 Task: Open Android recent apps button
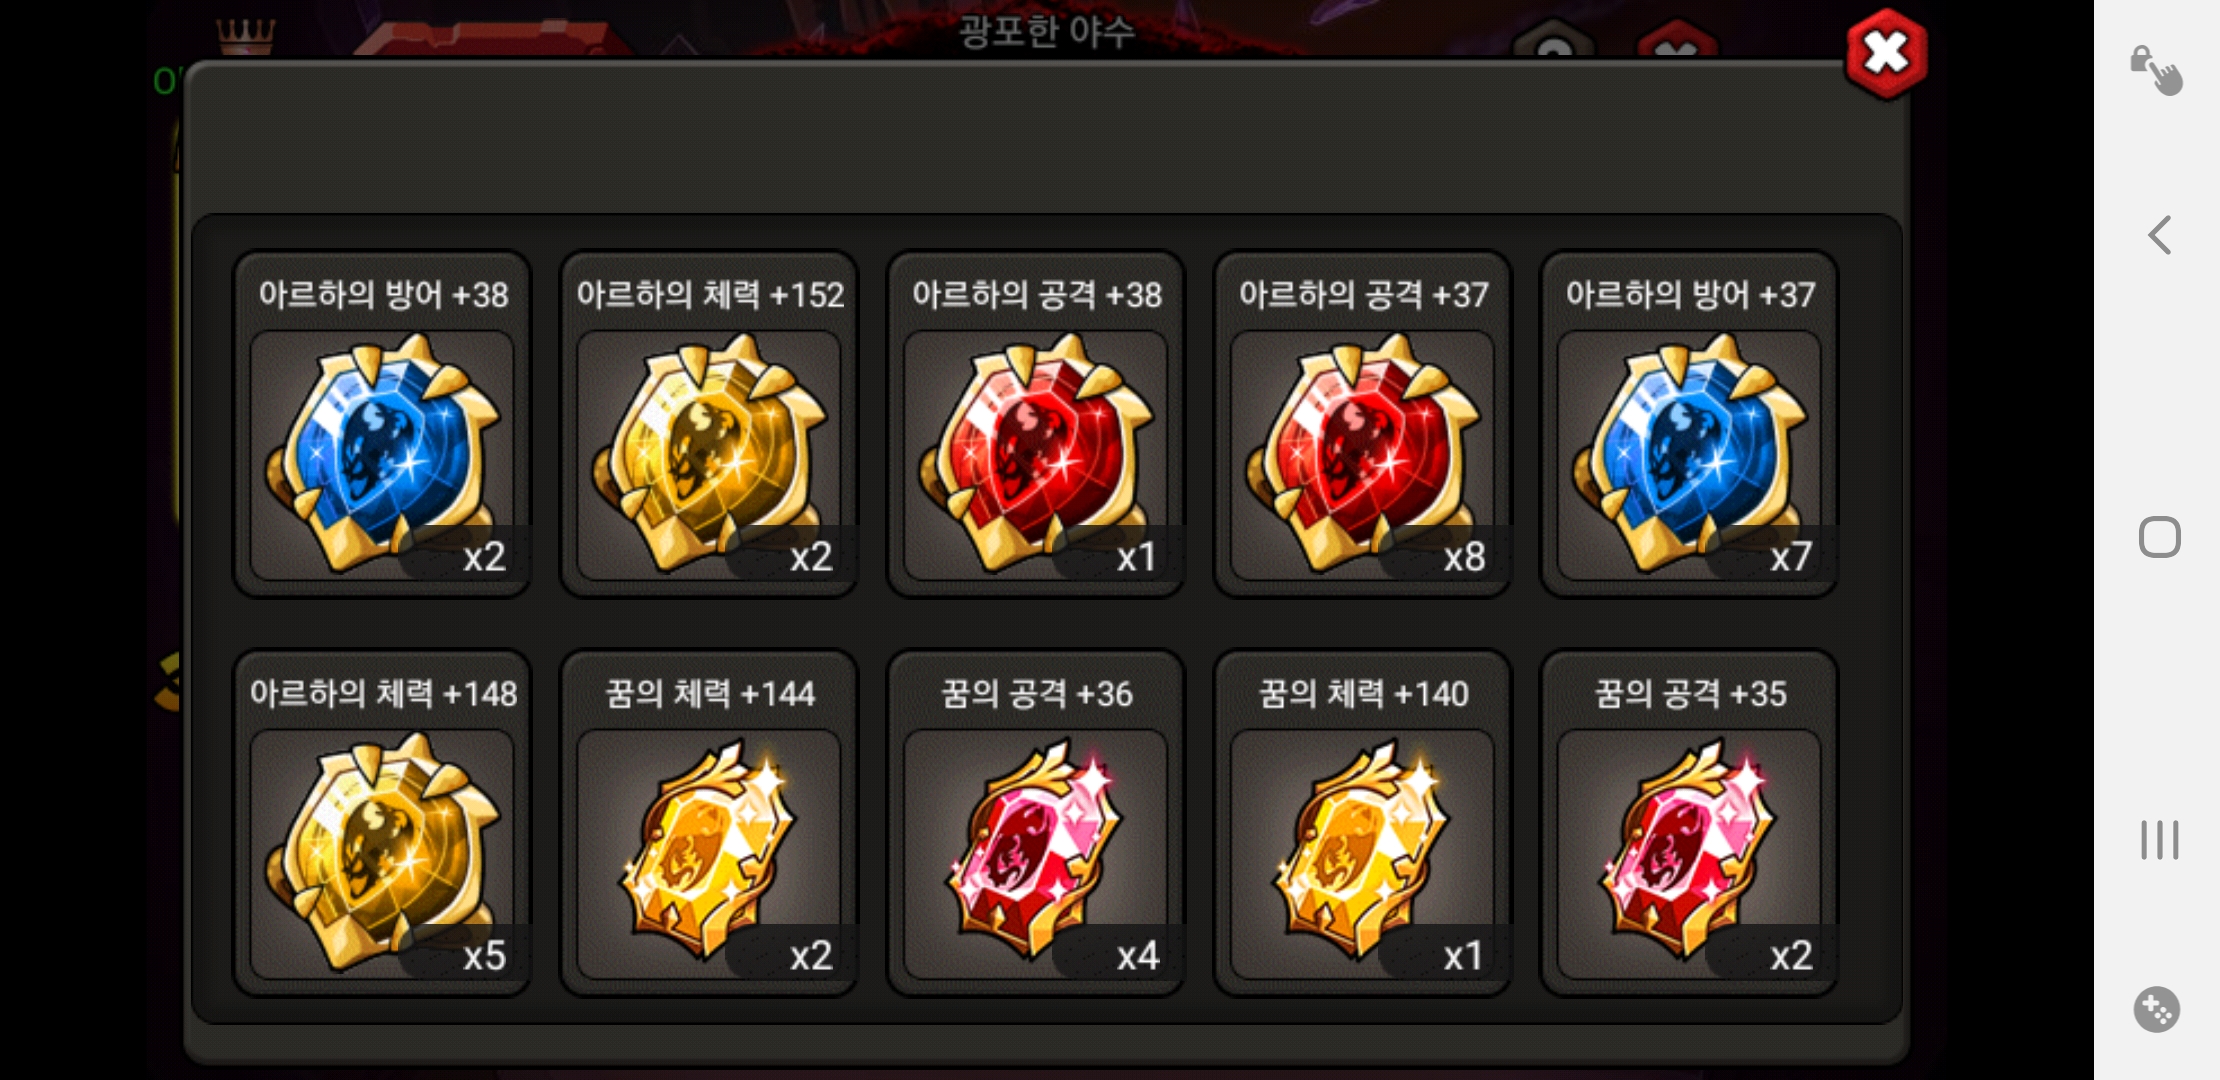coord(2160,840)
